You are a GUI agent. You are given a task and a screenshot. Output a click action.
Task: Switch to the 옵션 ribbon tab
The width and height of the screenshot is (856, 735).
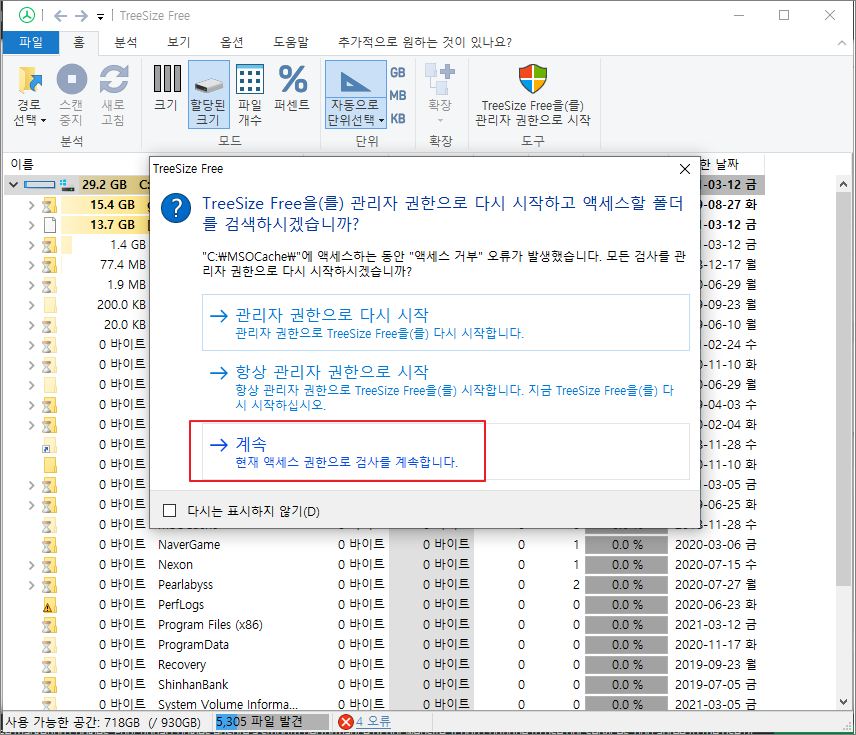point(232,42)
